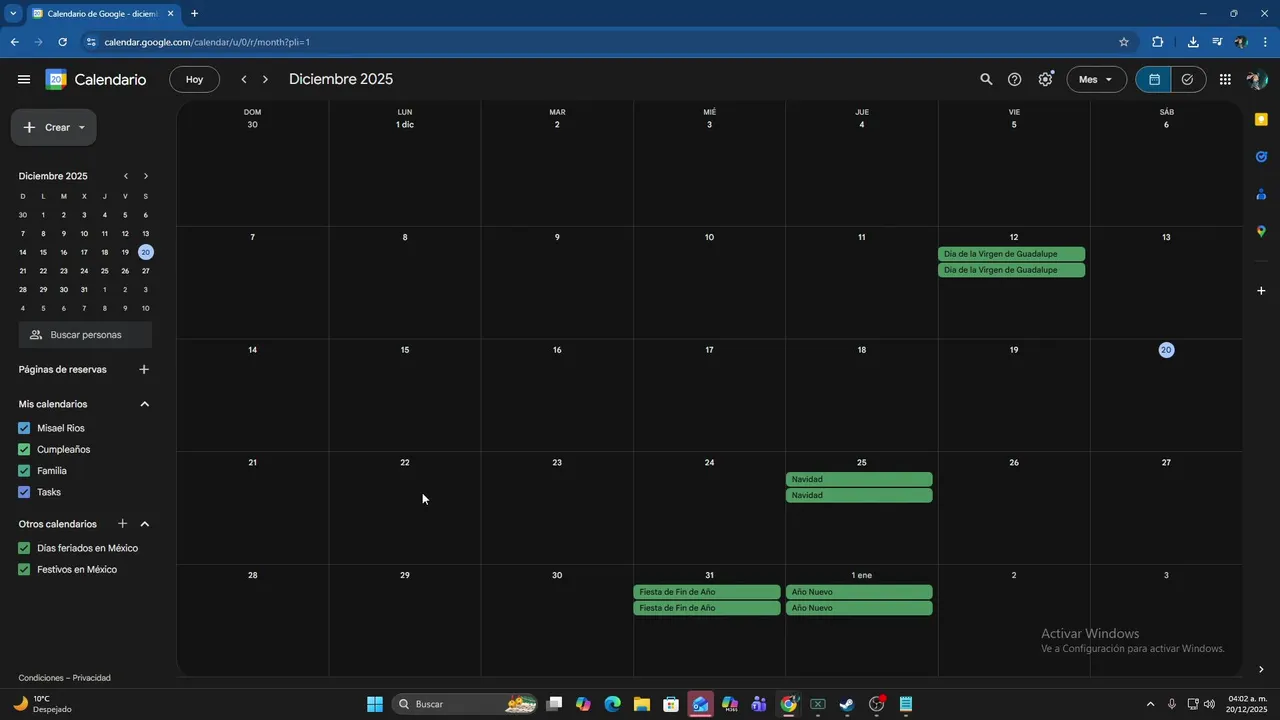The height and width of the screenshot is (720, 1280).
Task: Toggle Familia calendar checkbox
Action: click(x=24, y=471)
